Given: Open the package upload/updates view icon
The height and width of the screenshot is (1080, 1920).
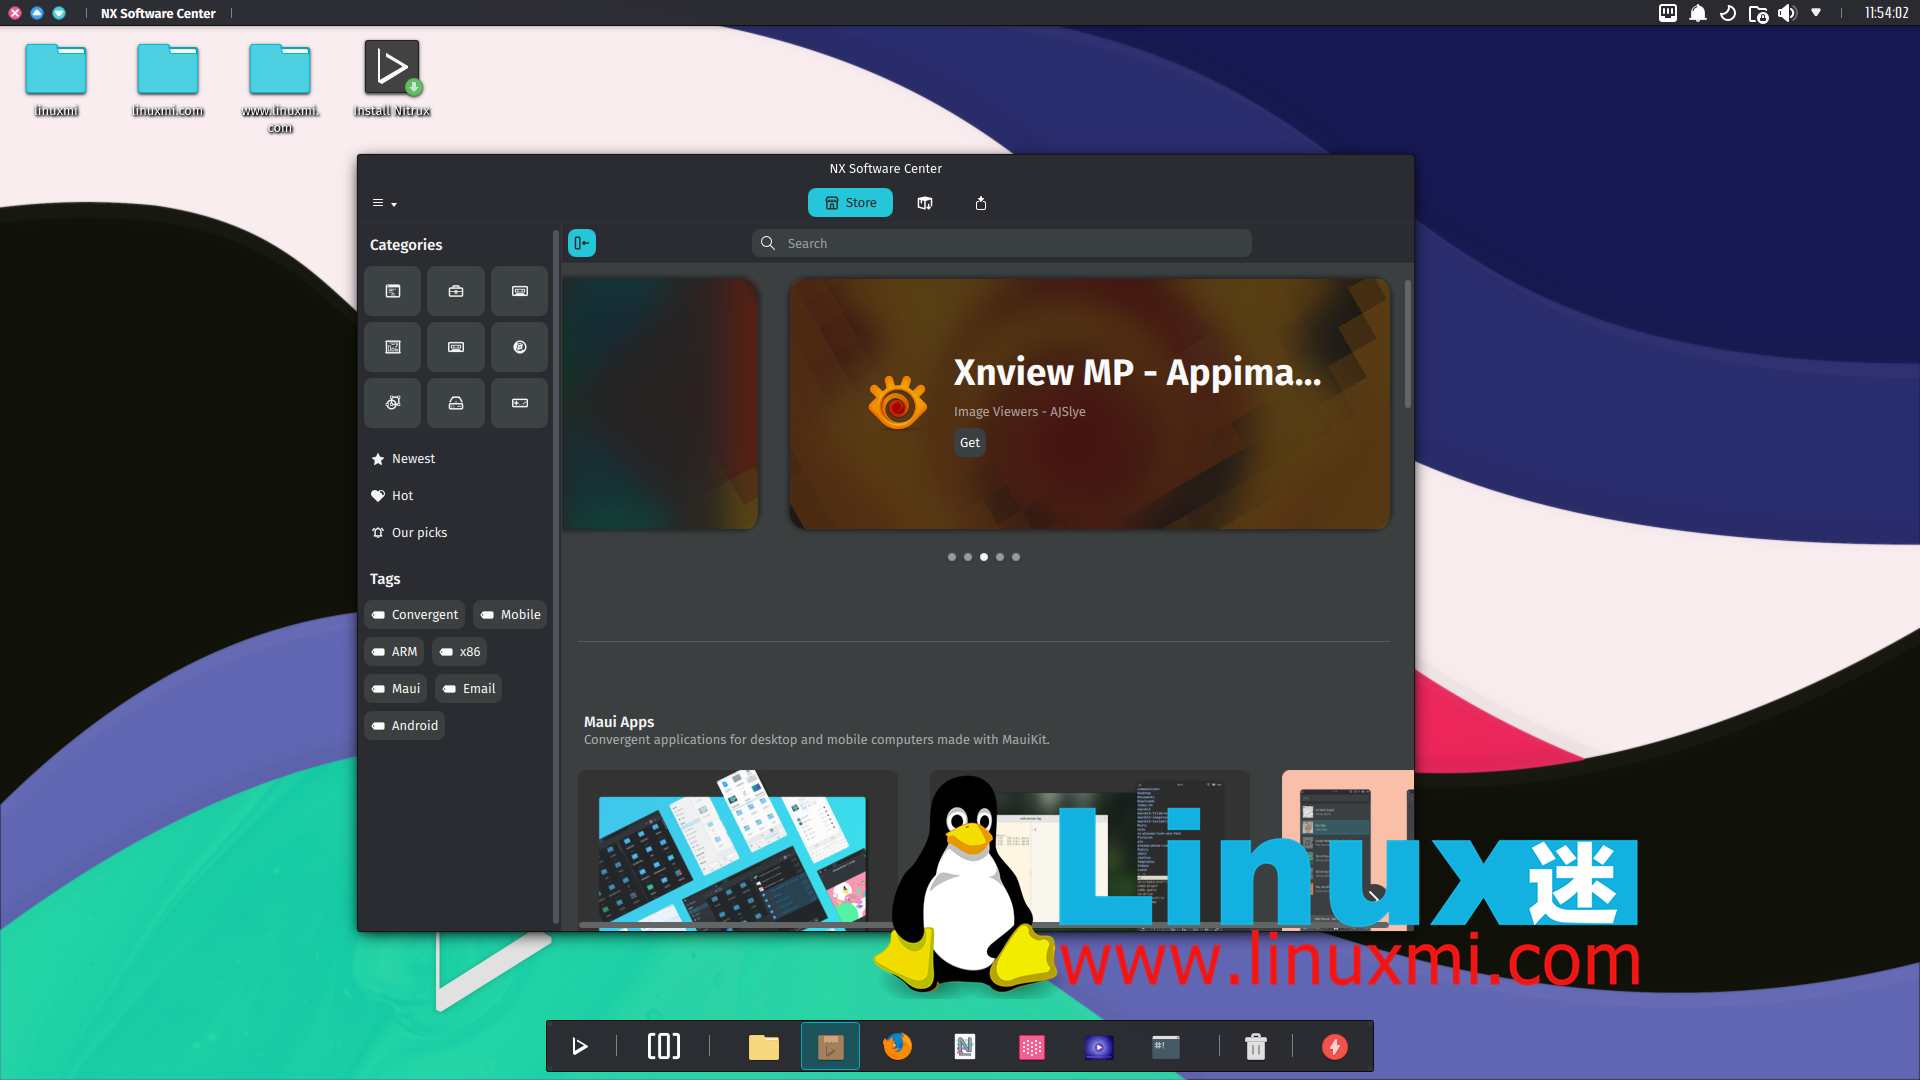Looking at the screenshot, I should click(x=981, y=203).
